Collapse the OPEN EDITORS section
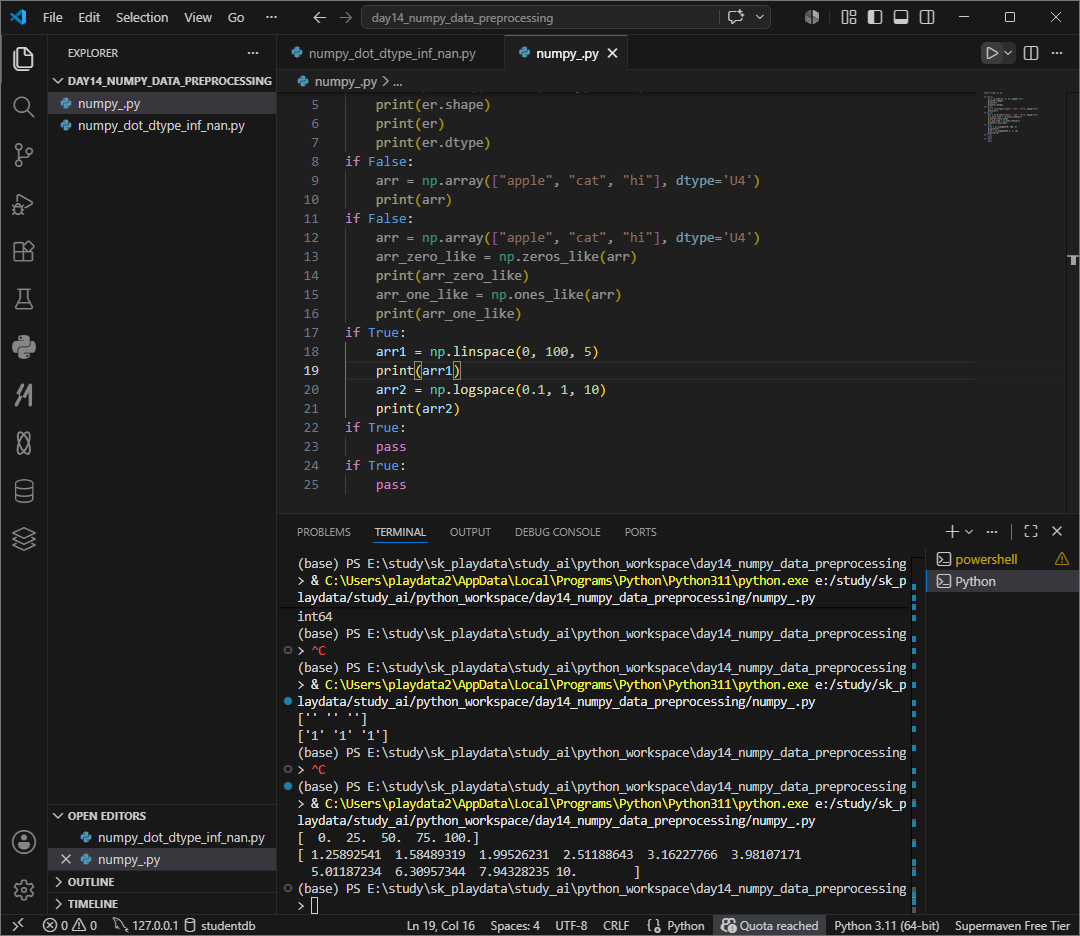The image size is (1080, 936). (163, 815)
